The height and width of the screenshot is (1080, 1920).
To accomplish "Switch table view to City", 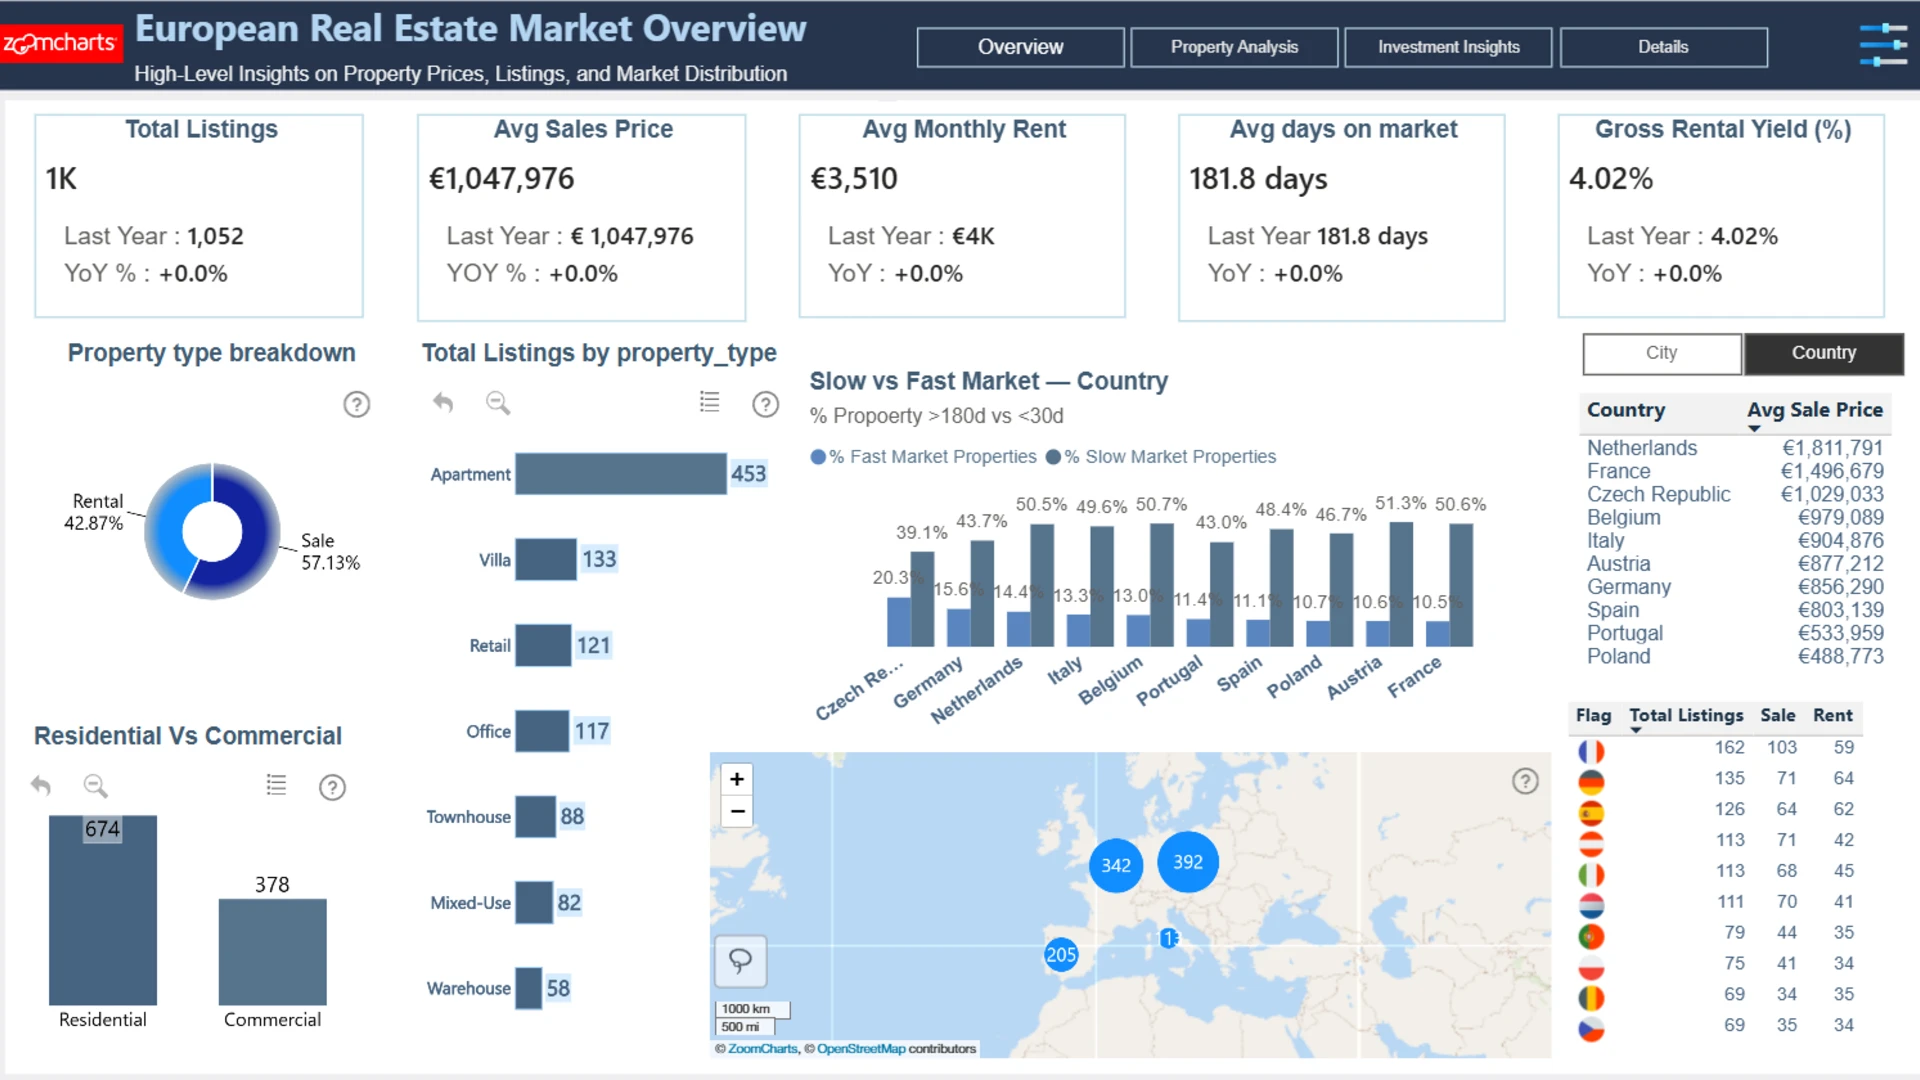I will [1661, 353].
